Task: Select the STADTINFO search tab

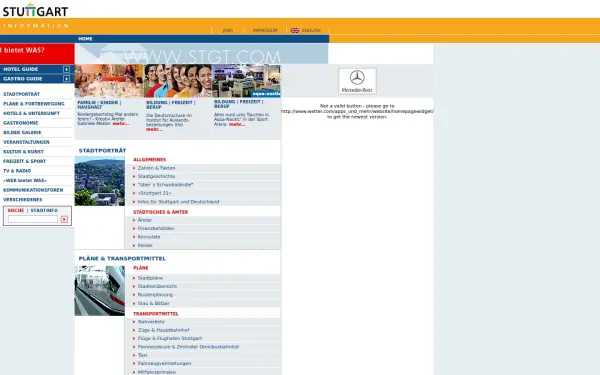Action: click(x=44, y=210)
